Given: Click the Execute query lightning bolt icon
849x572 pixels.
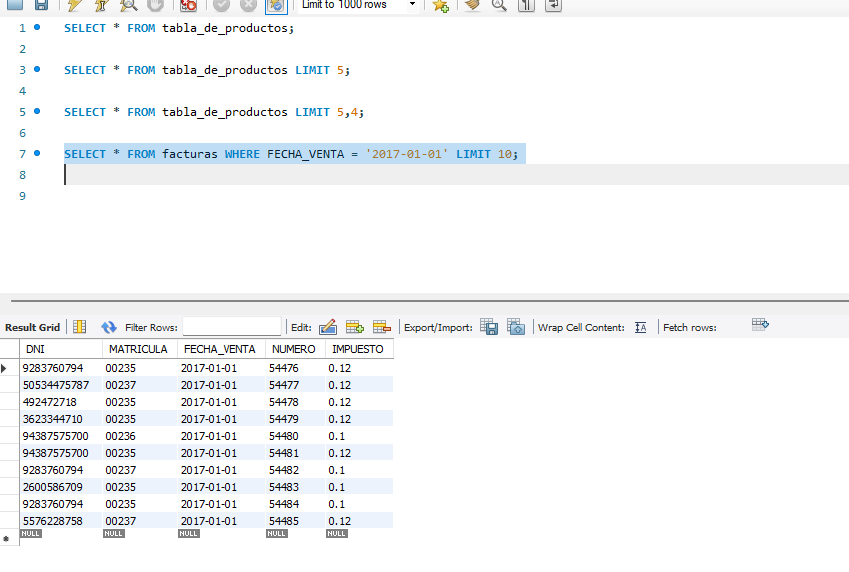Looking at the screenshot, I should click(x=74, y=5).
